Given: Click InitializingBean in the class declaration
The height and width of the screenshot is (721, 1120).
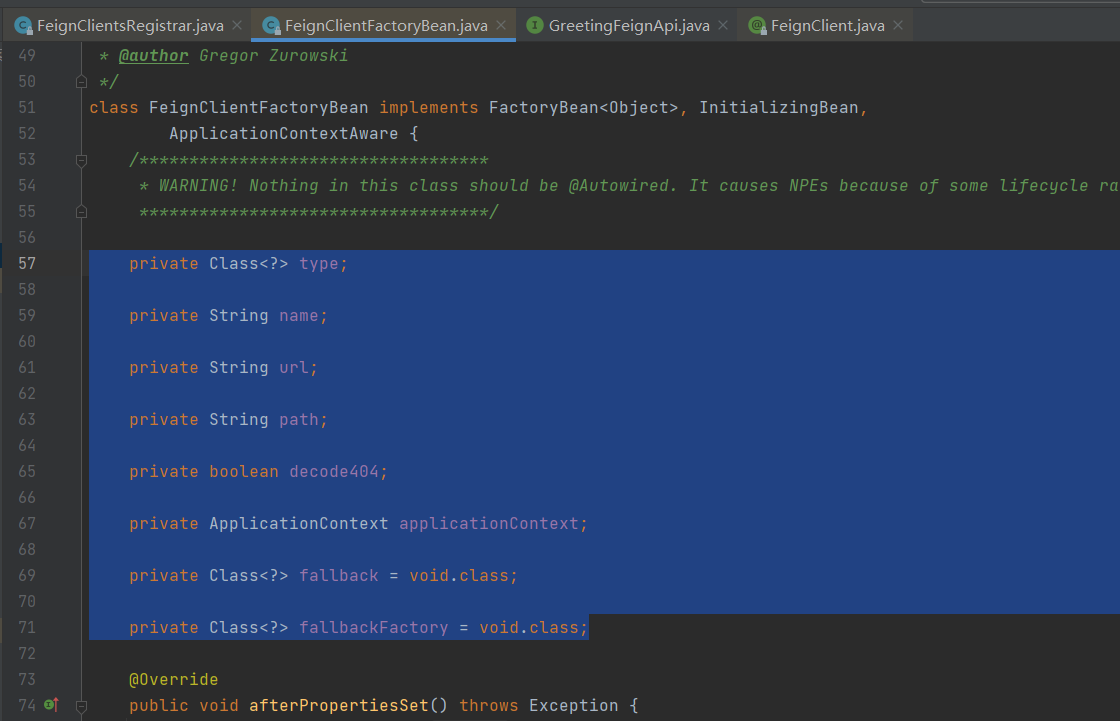Looking at the screenshot, I should [779, 108].
